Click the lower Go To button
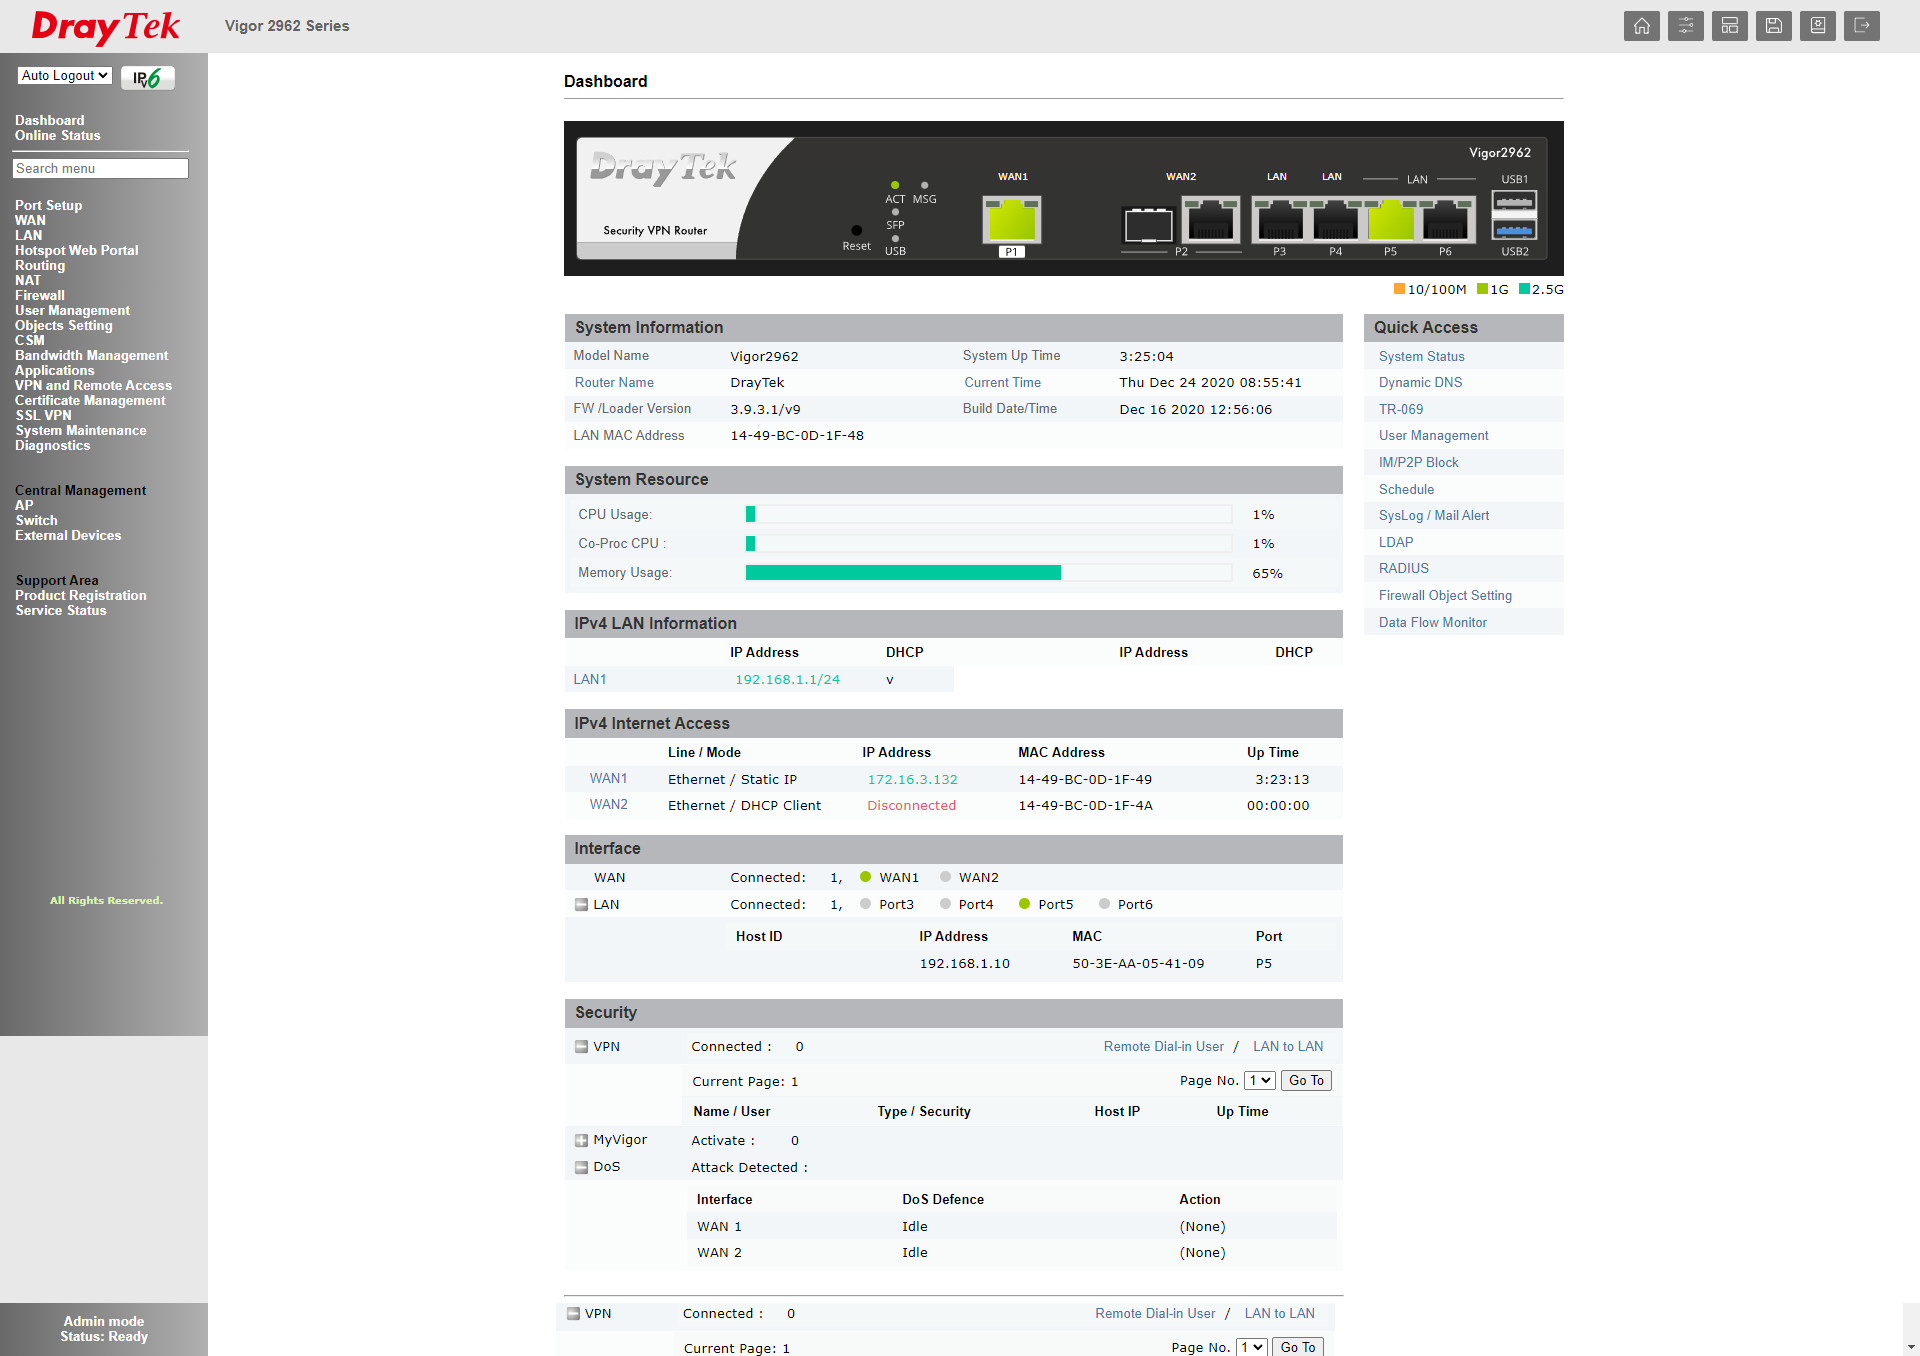This screenshot has height=1356, width=1920. [x=1298, y=1348]
